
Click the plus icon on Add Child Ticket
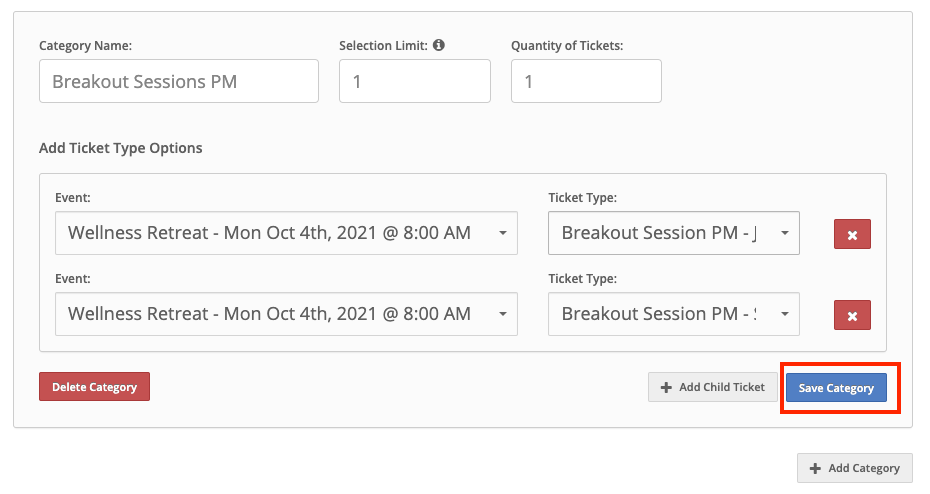pos(666,387)
